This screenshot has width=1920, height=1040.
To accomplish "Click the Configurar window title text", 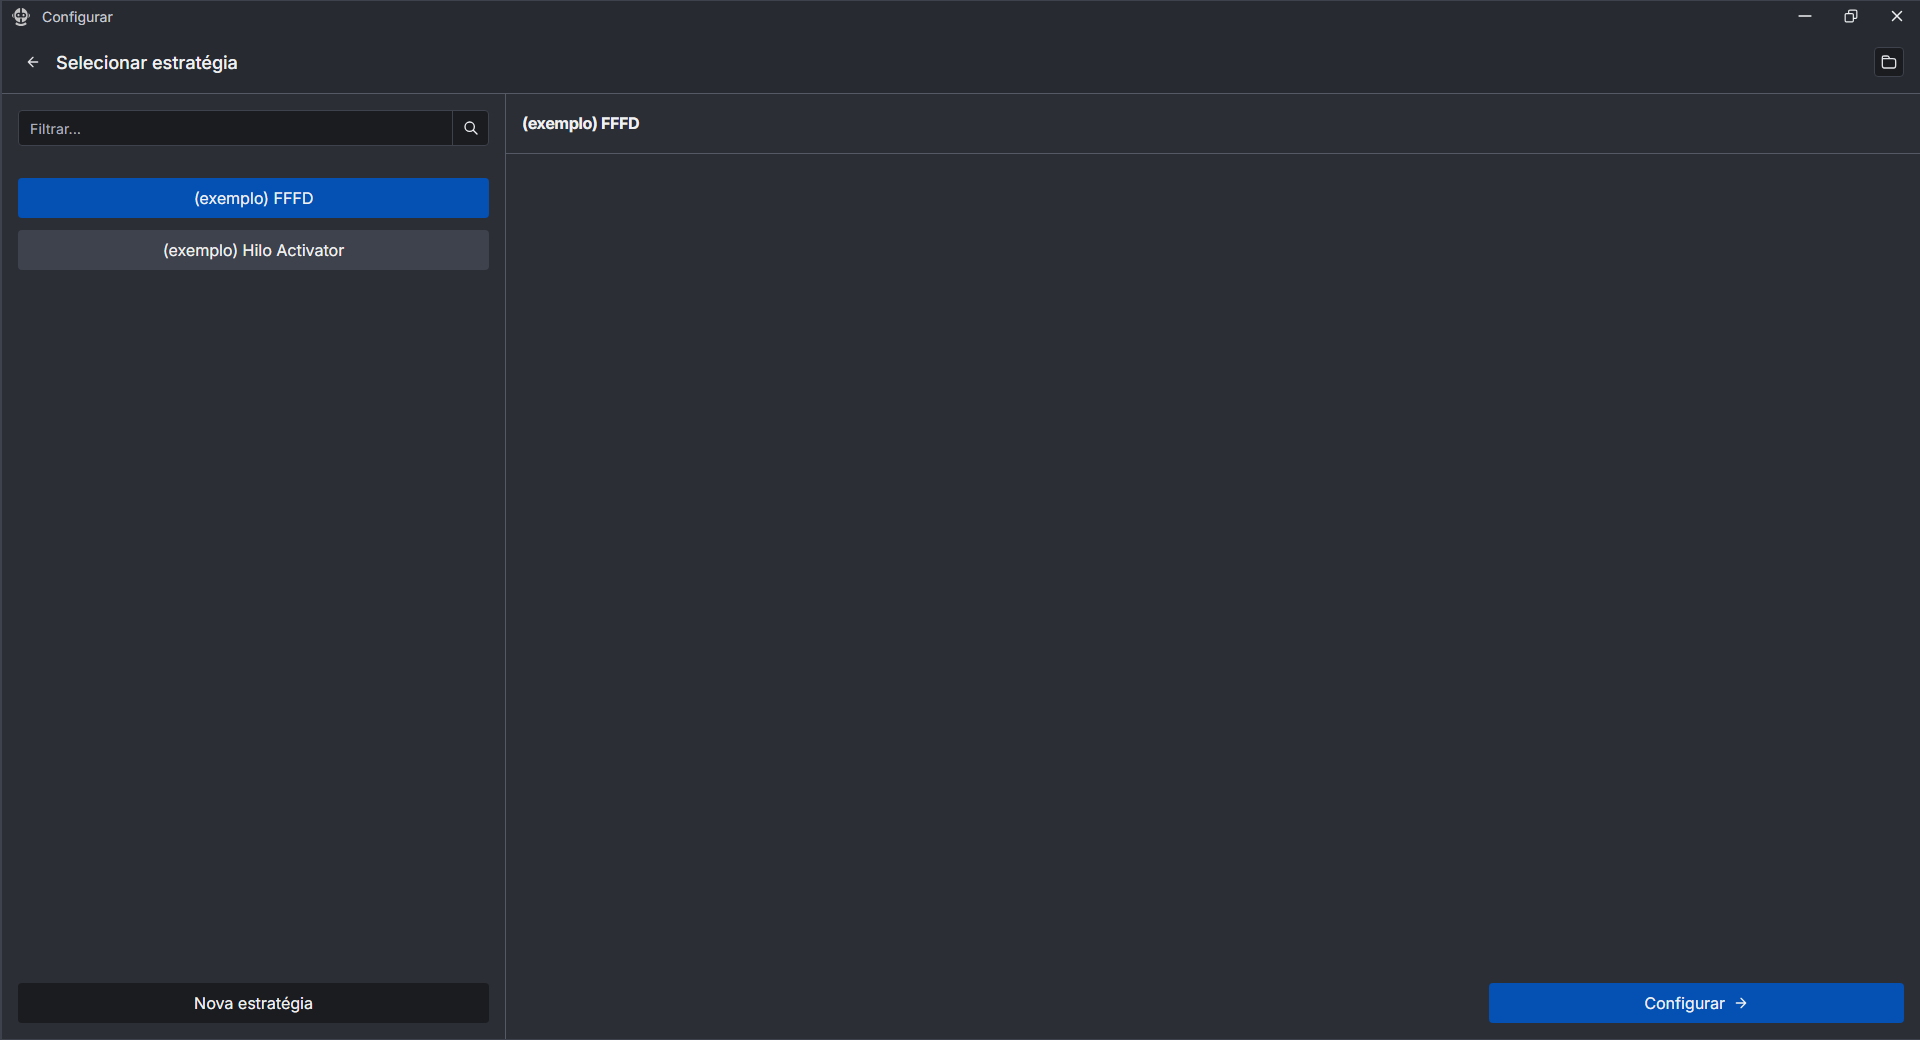I will 77,17.
